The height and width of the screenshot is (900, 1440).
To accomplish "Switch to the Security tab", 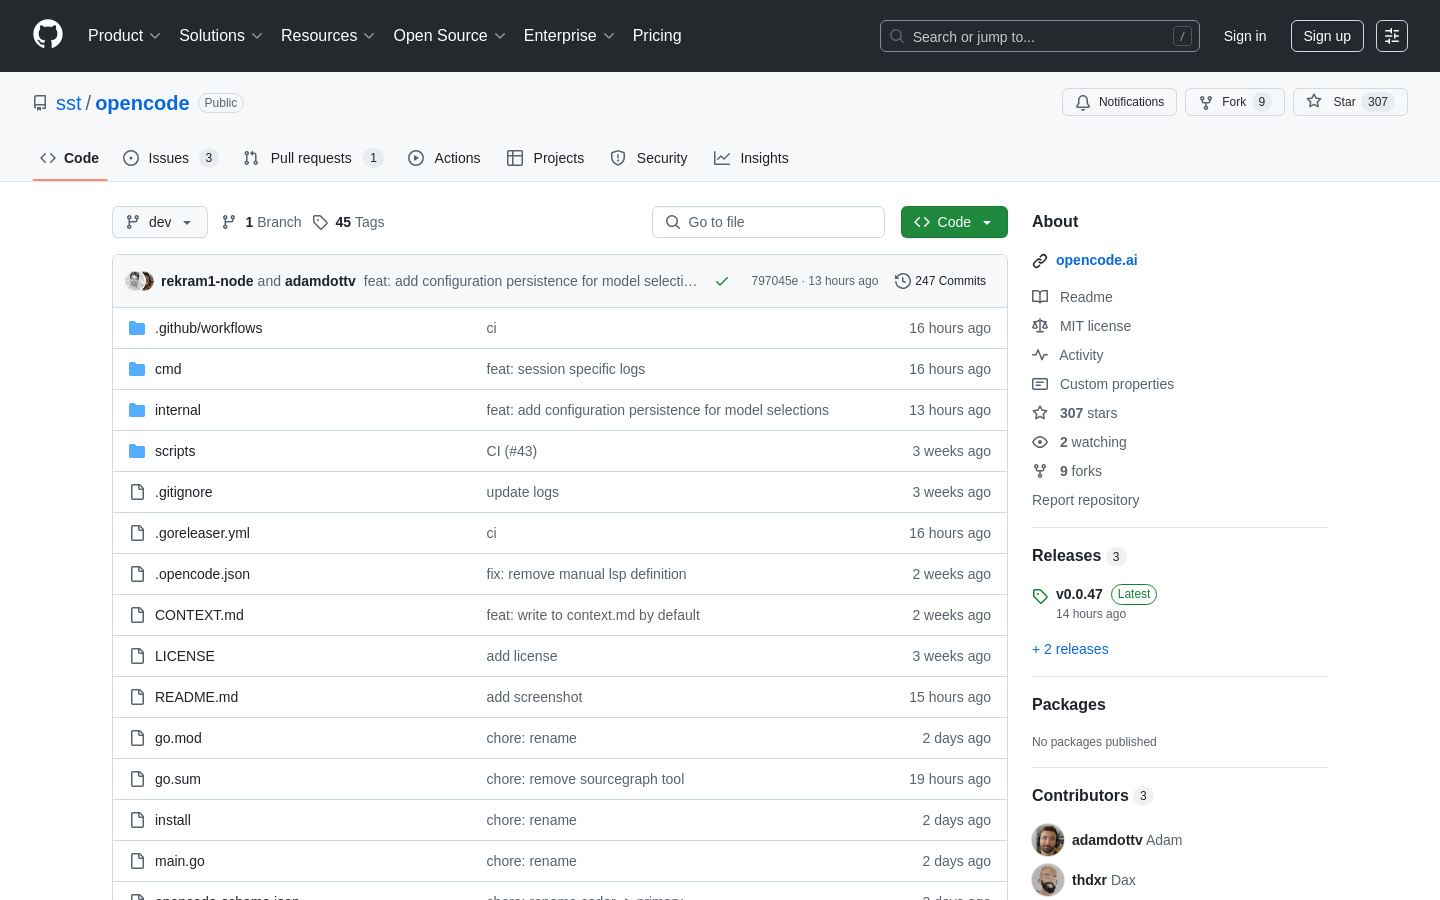I will point(649,158).
